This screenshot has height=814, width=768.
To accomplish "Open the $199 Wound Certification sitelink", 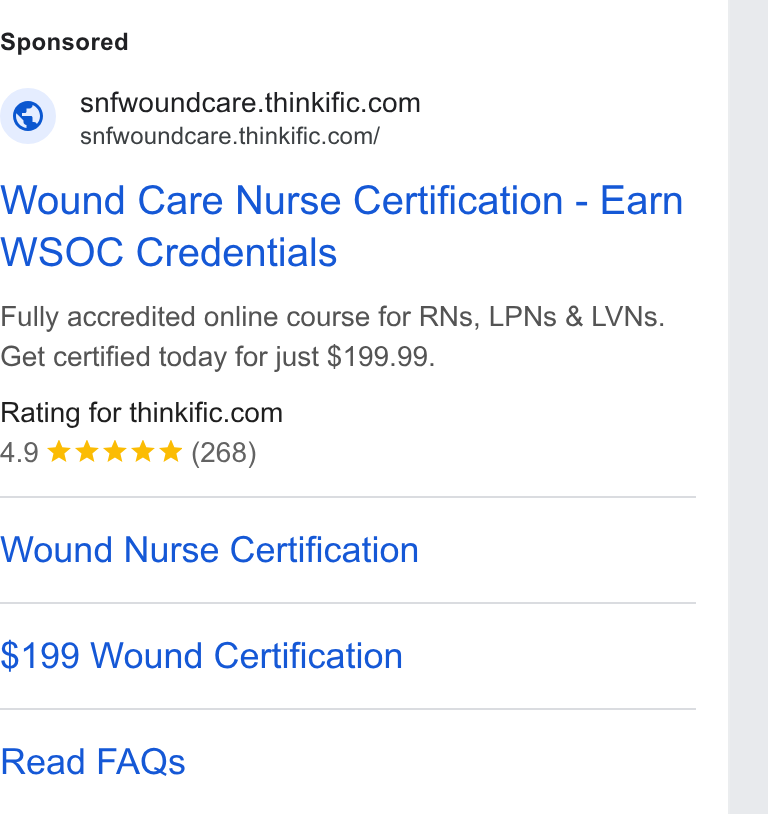I will pyautogui.click(x=201, y=656).
